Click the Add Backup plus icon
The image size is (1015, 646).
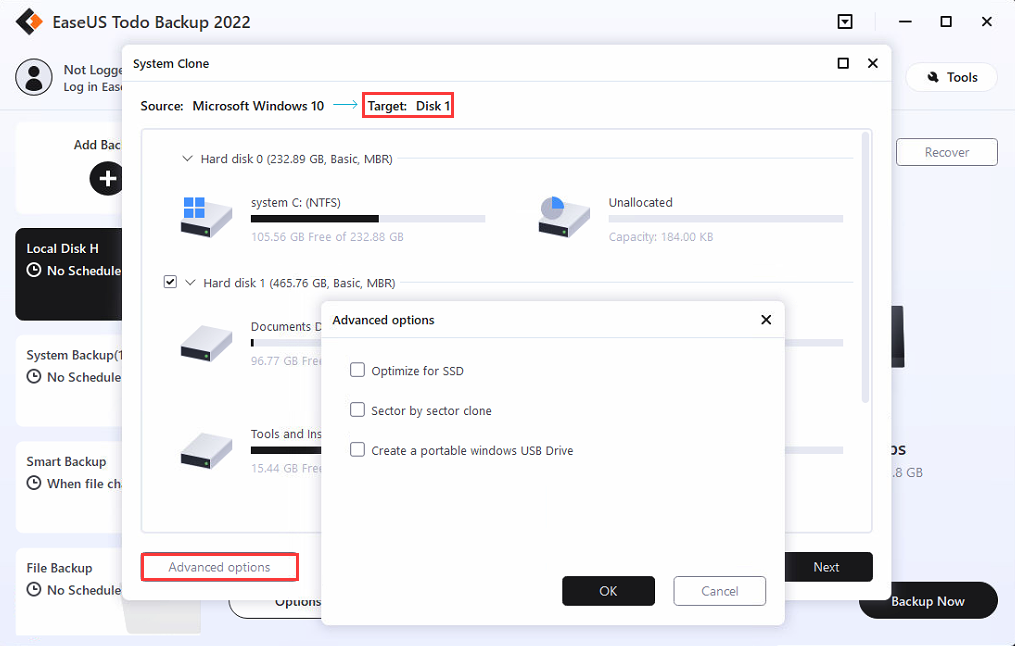(107, 178)
